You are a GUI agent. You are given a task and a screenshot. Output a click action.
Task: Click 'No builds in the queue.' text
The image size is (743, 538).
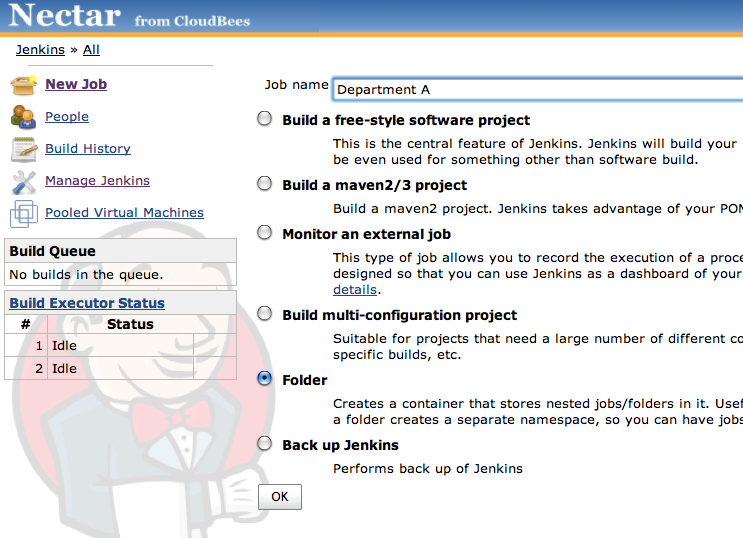click(86, 275)
